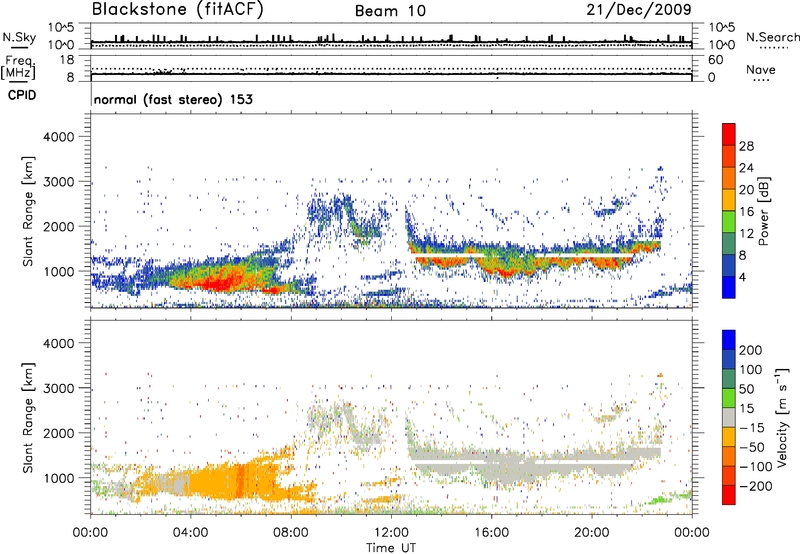Image resolution: width=800 pixels, height=554 pixels.
Task: Click the "Blackstone (fitACF)" plot title
Action: pyautogui.click(x=177, y=9)
